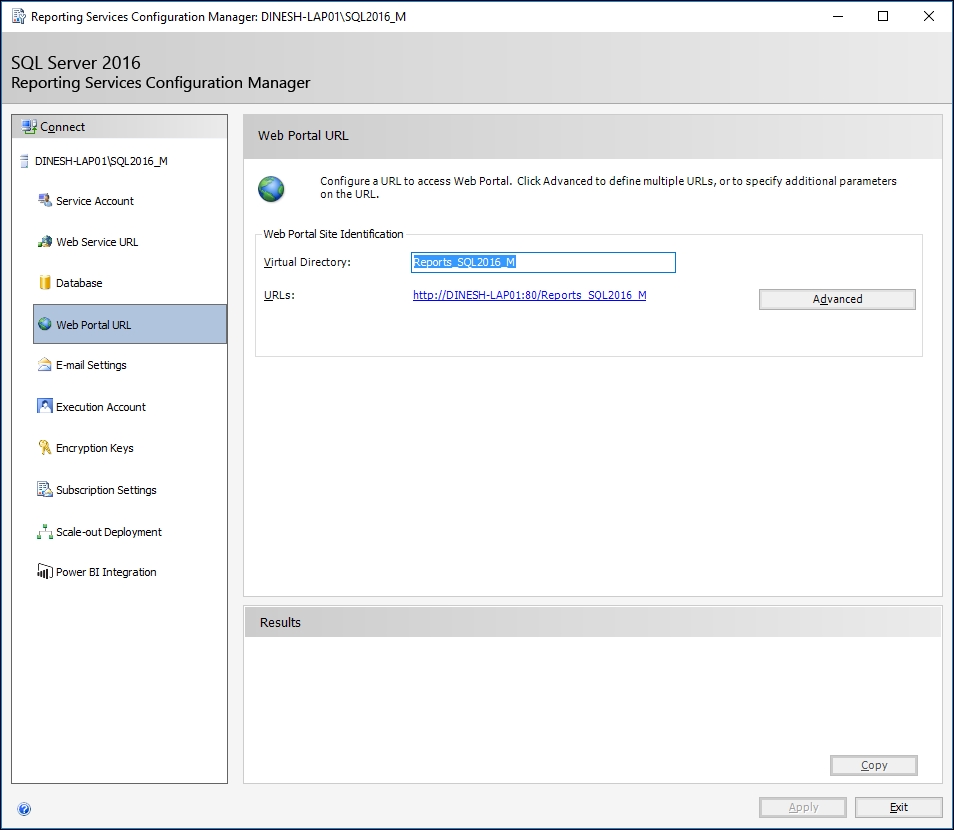Open the Service Account page

[x=94, y=201]
